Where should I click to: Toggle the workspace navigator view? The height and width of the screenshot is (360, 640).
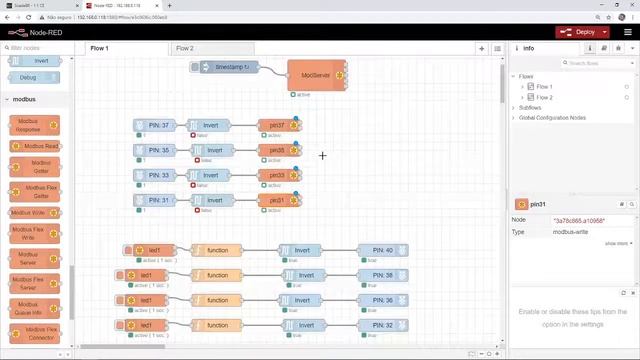coord(471,354)
